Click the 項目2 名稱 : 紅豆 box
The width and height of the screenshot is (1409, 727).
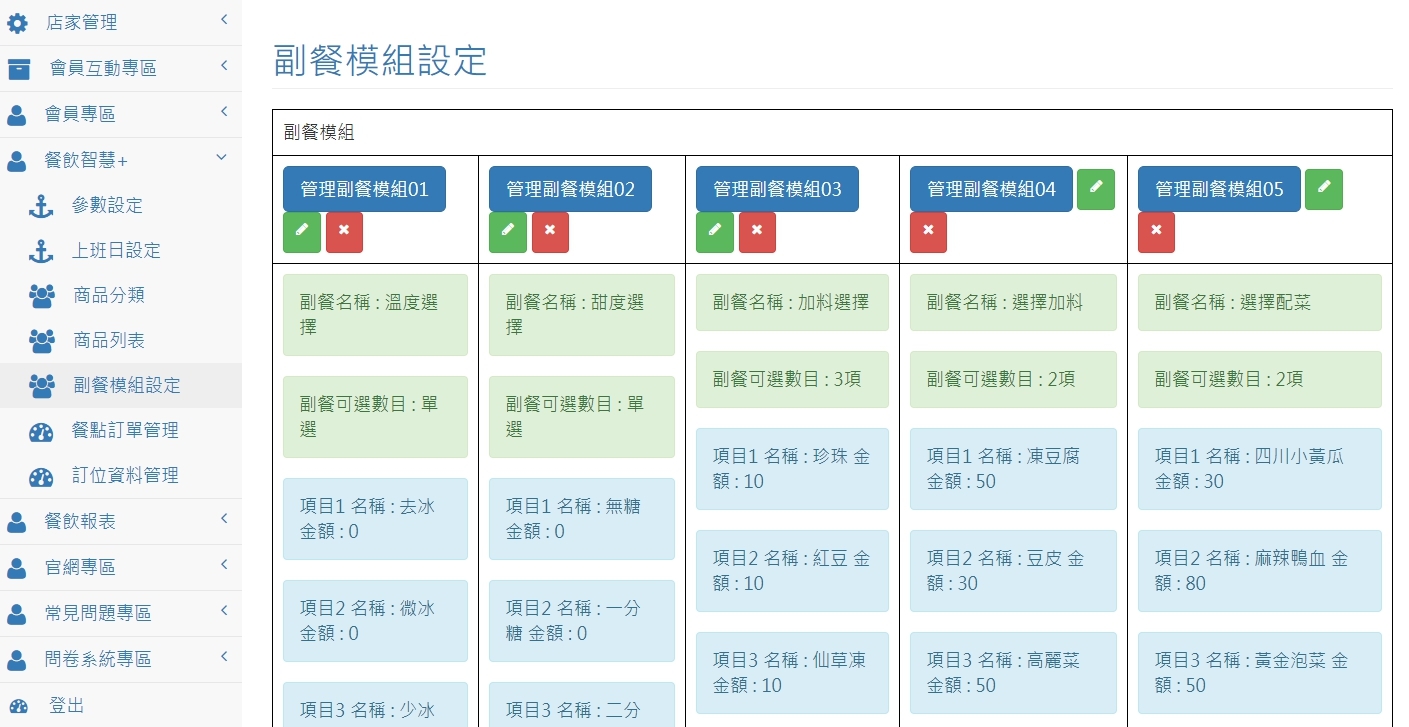click(x=792, y=571)
